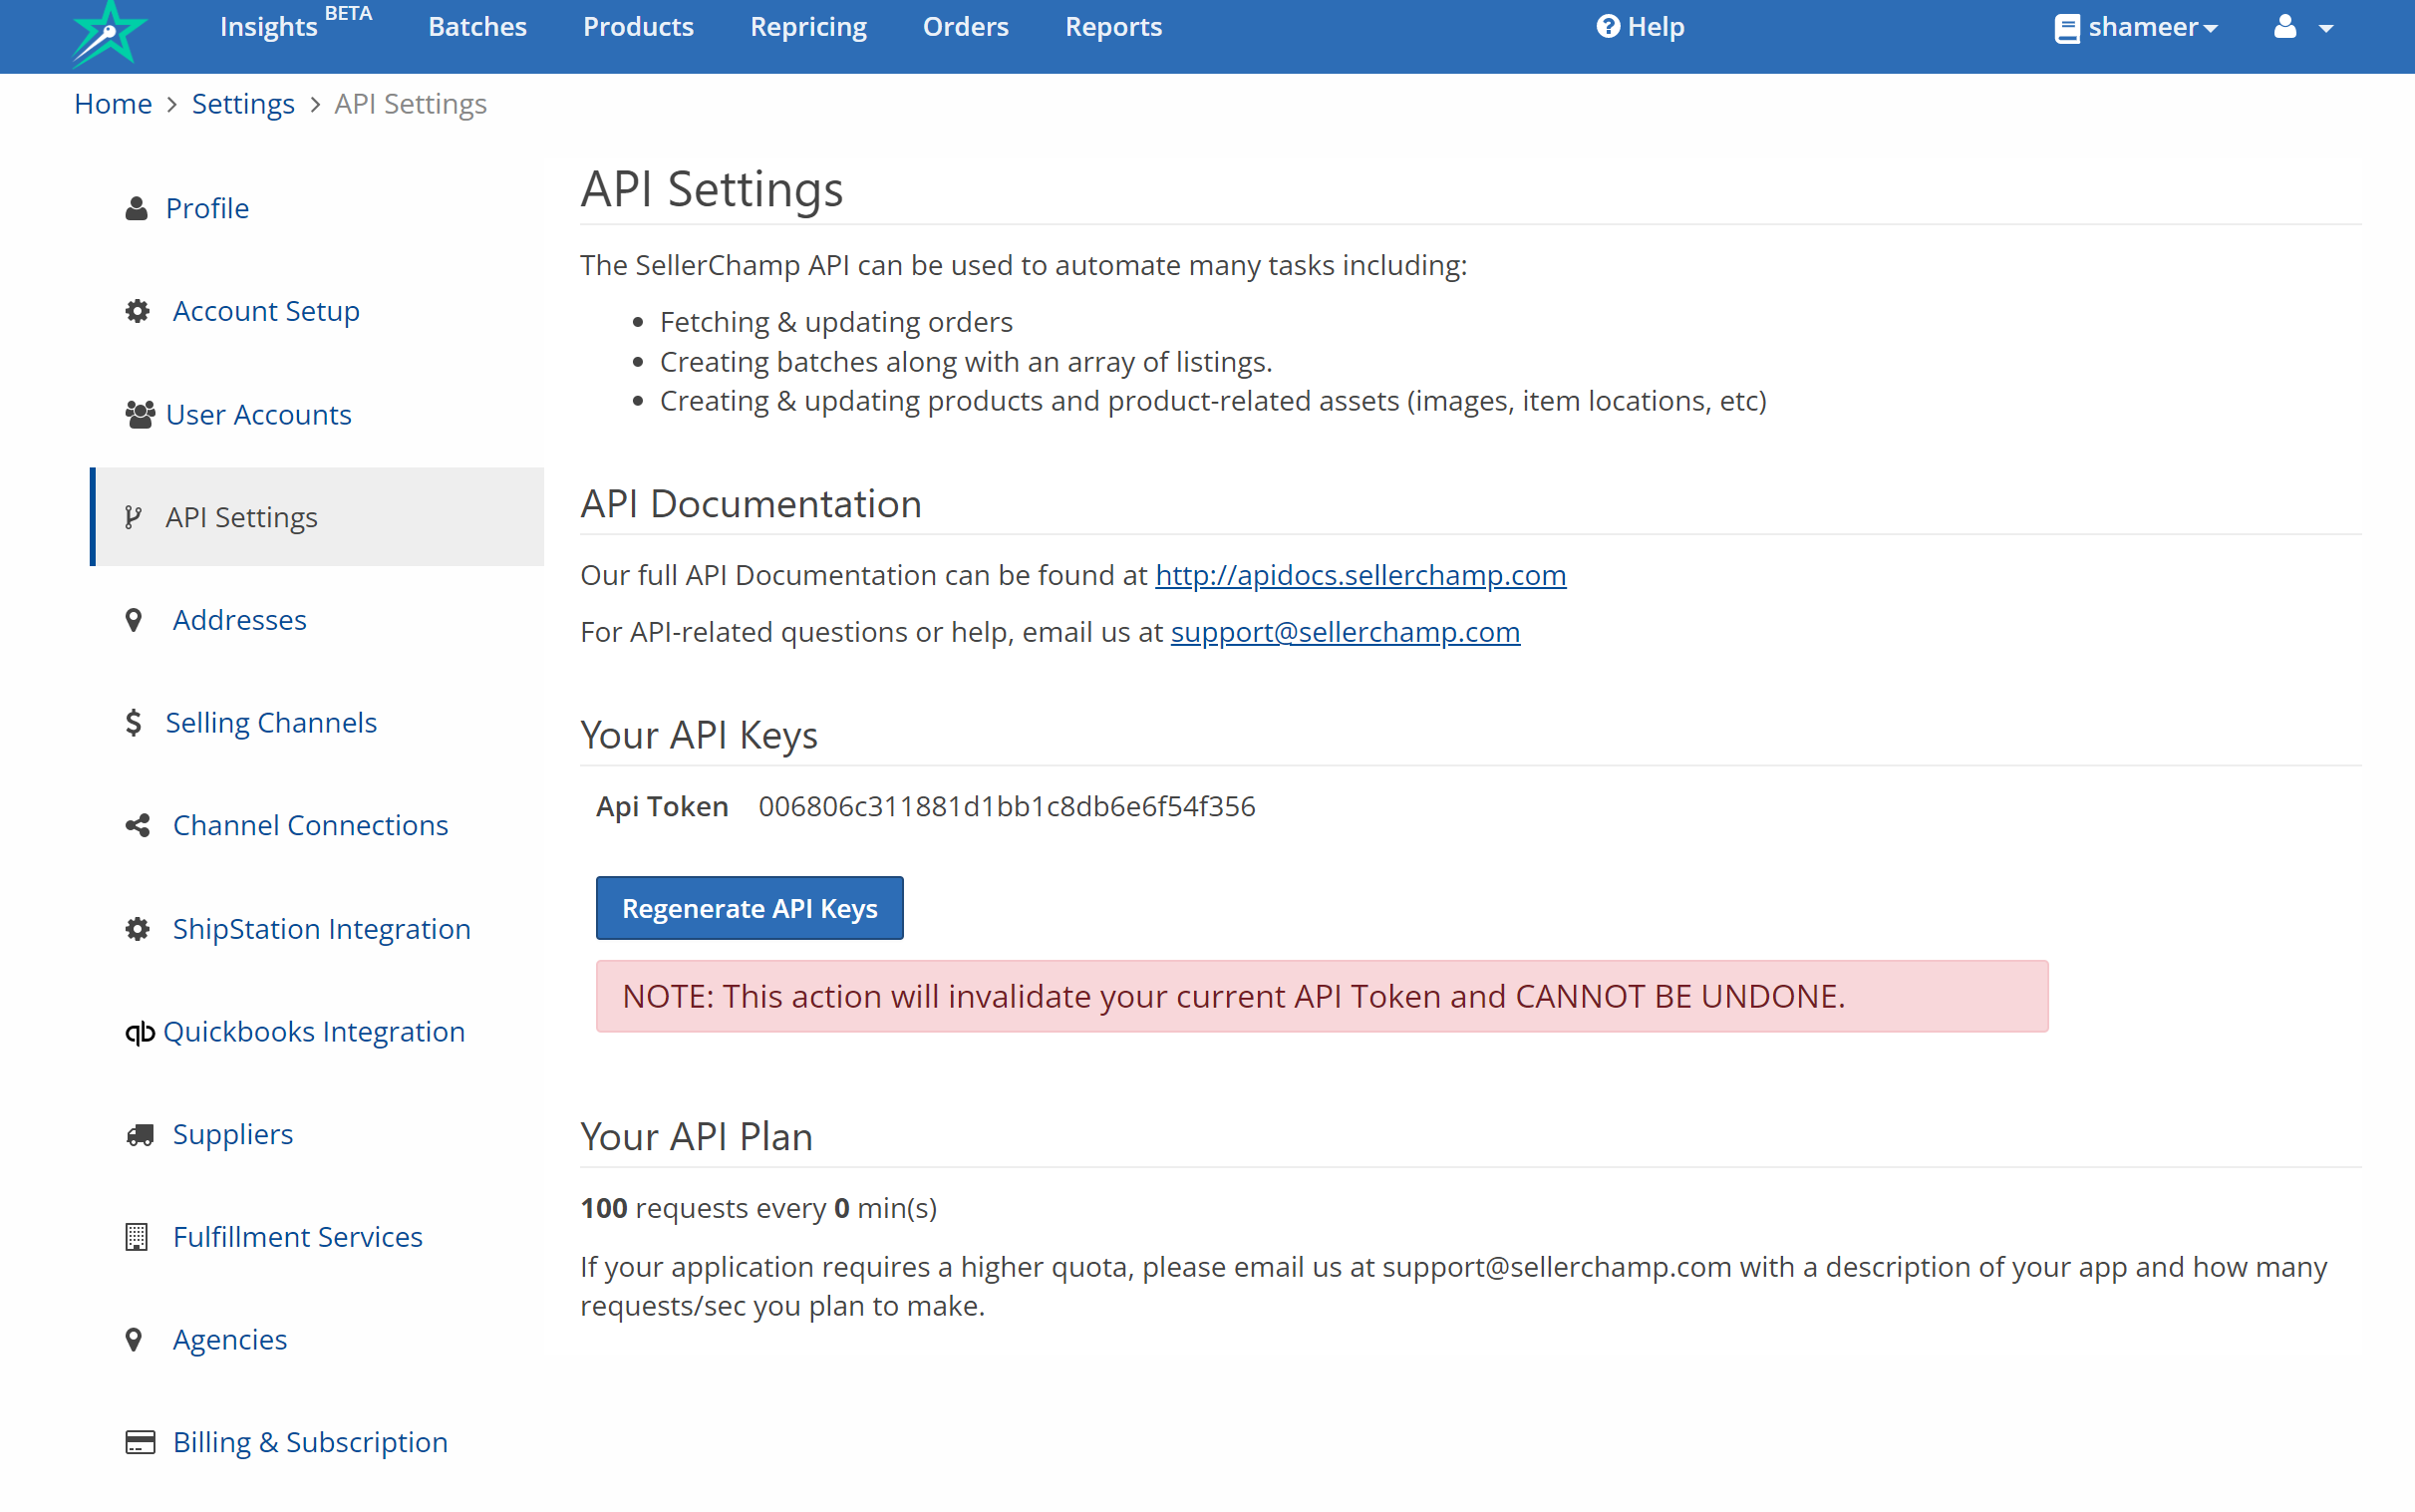Click the API token value 006806c3...
This screenshot has height=1512, width=2415.
click(1007, 806)
